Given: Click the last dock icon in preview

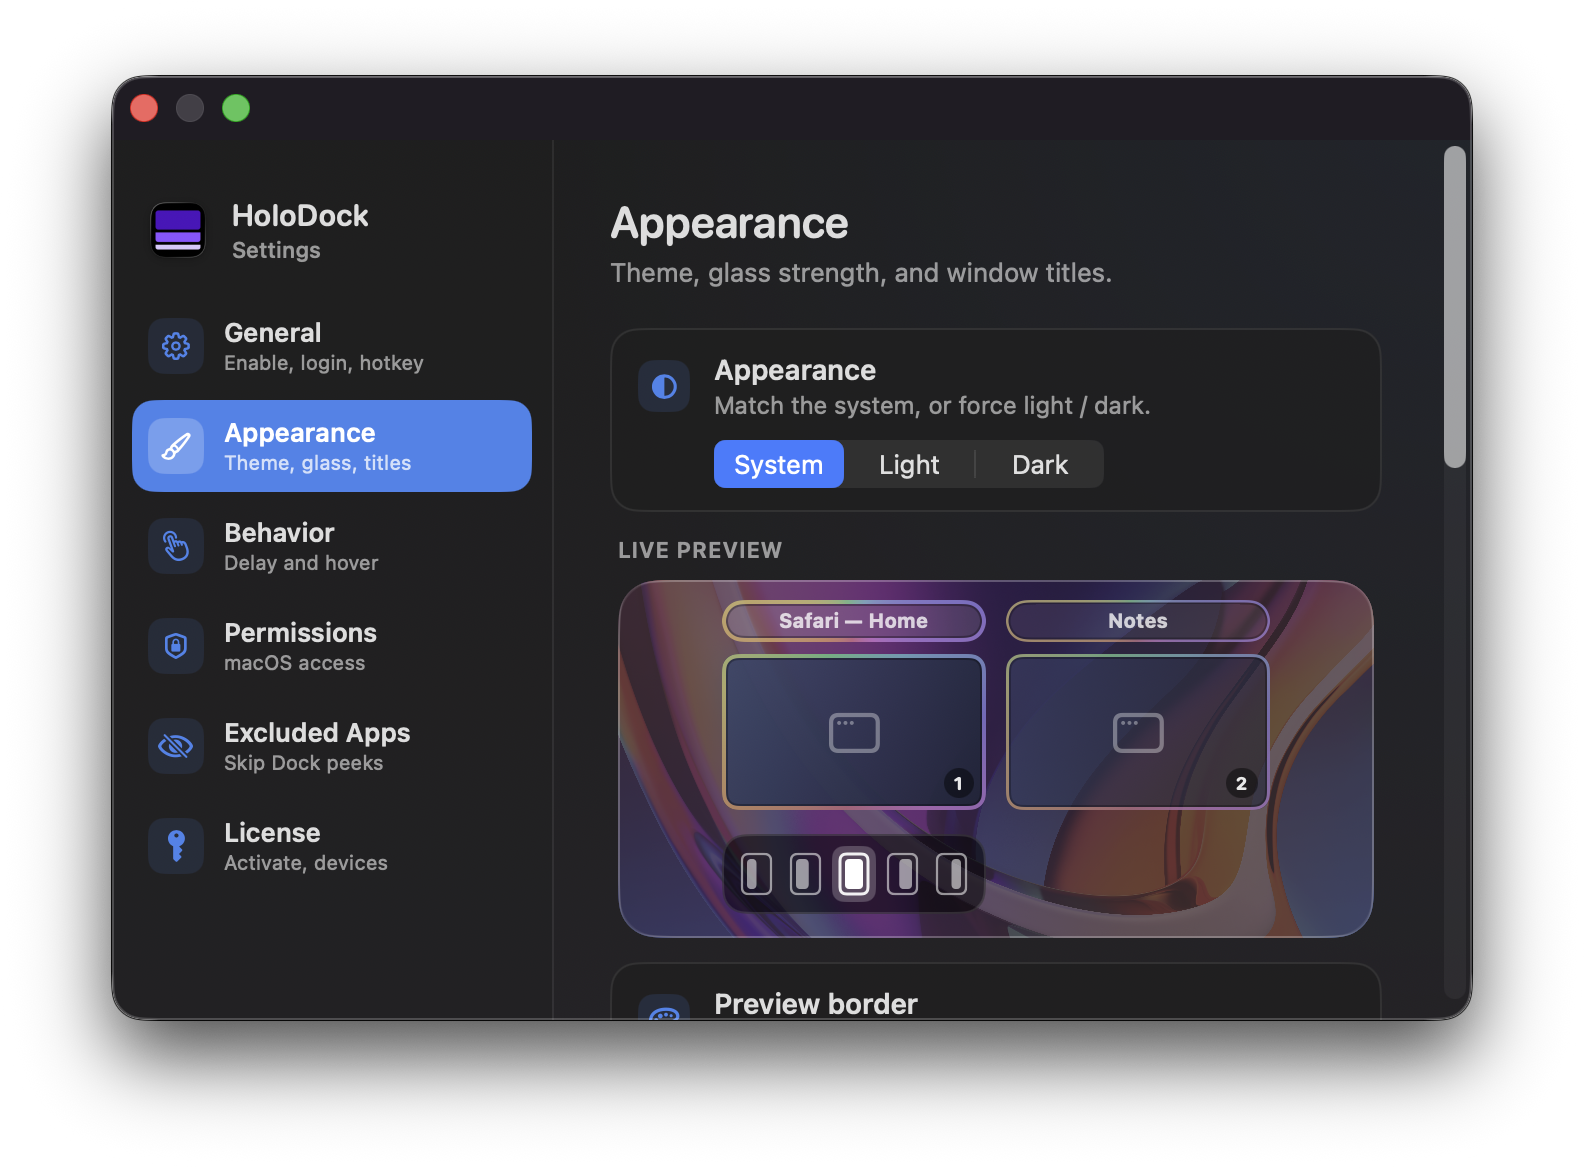Looking at the screenshot, I should pyautogui.click(x=951, y=874).
